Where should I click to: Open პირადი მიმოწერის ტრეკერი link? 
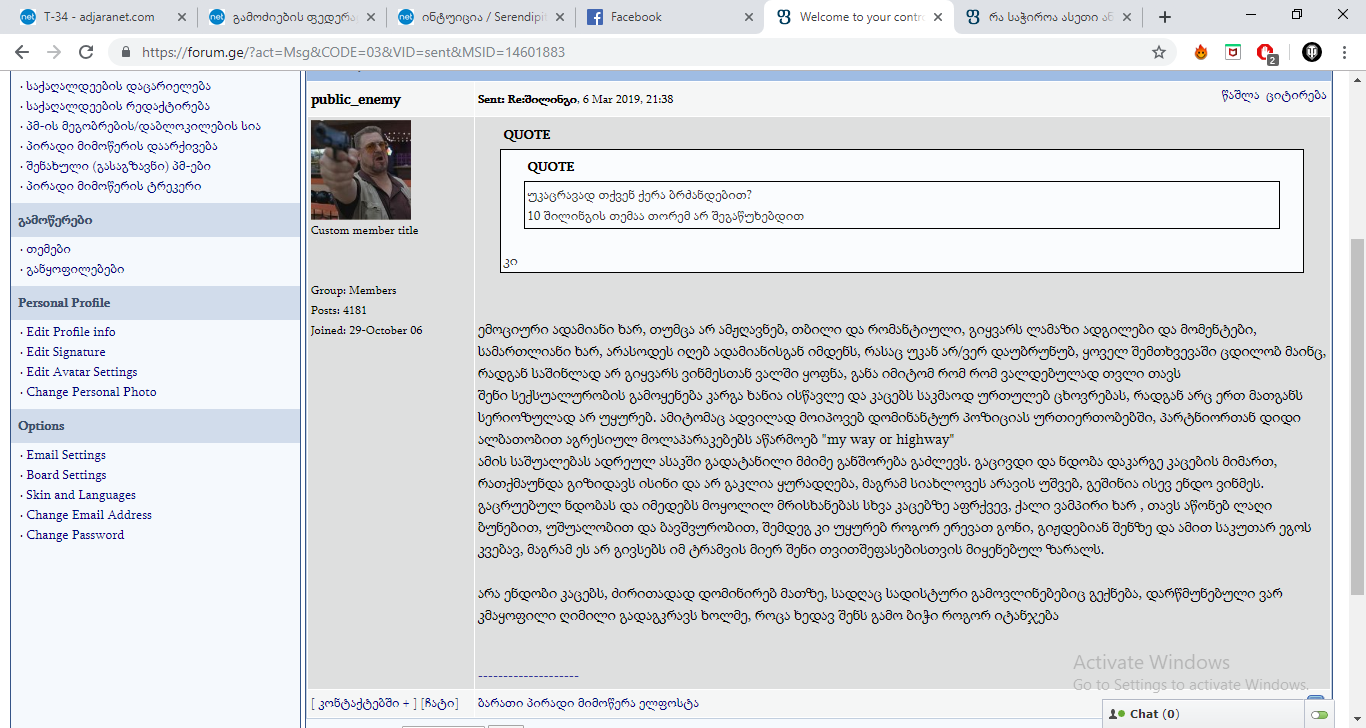(x=114, y=186)
